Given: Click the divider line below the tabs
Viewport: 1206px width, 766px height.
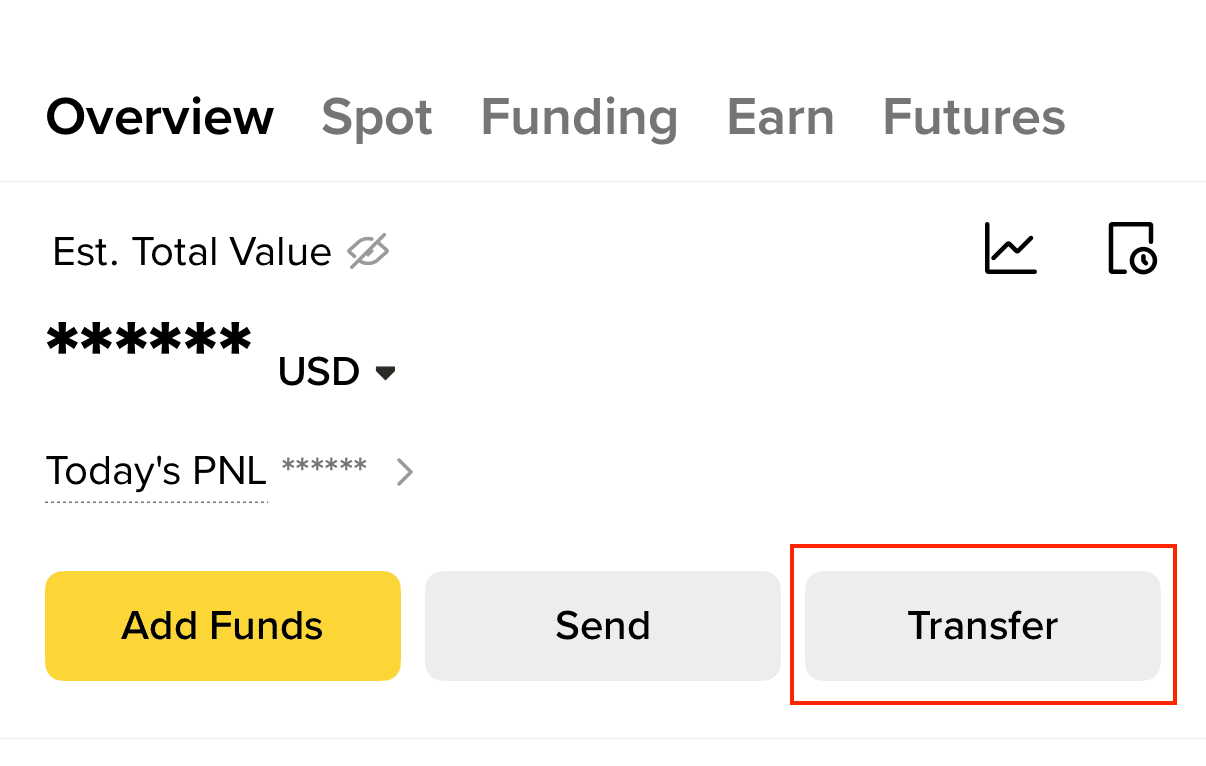Looking at the screenshot, I should click(x=603, y=182).
